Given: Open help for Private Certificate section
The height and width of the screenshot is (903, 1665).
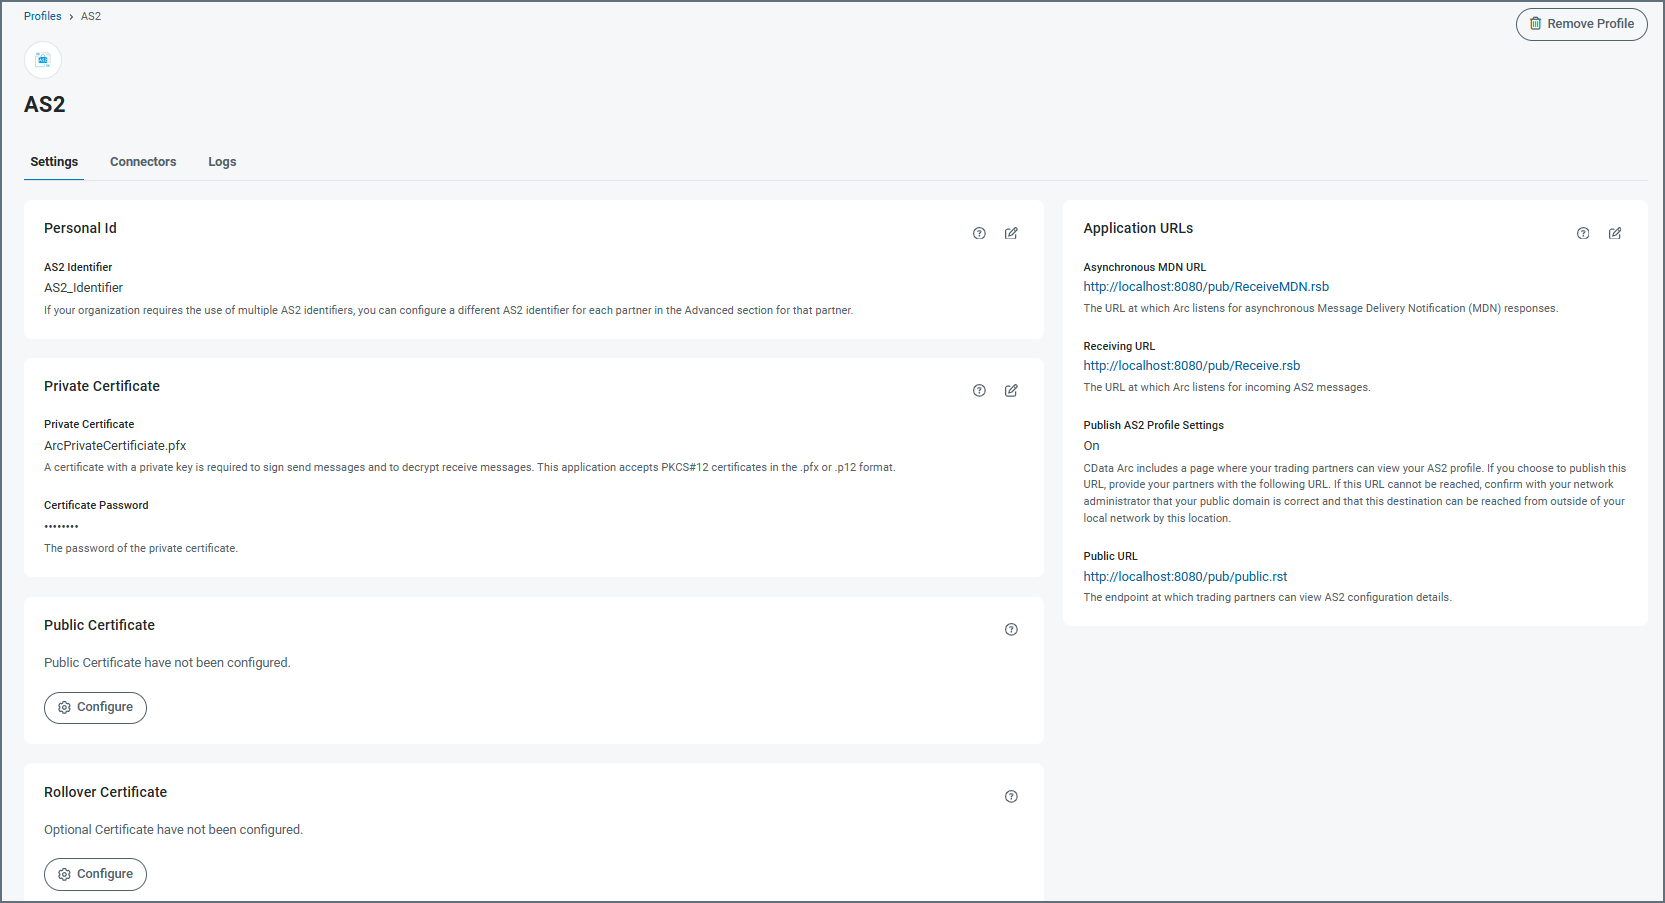Looking at the screenshot, I should point(979,391).
